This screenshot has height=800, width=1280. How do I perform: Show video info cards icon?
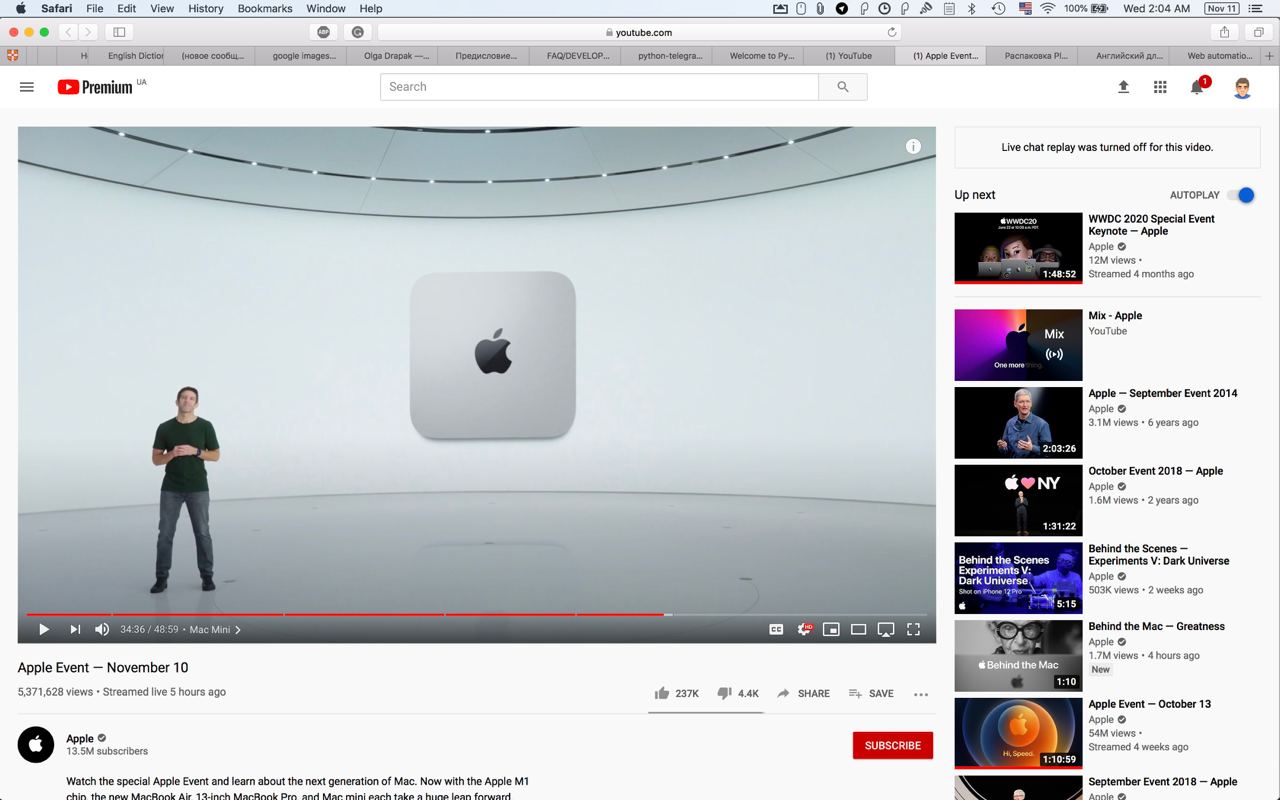point(913,146)
